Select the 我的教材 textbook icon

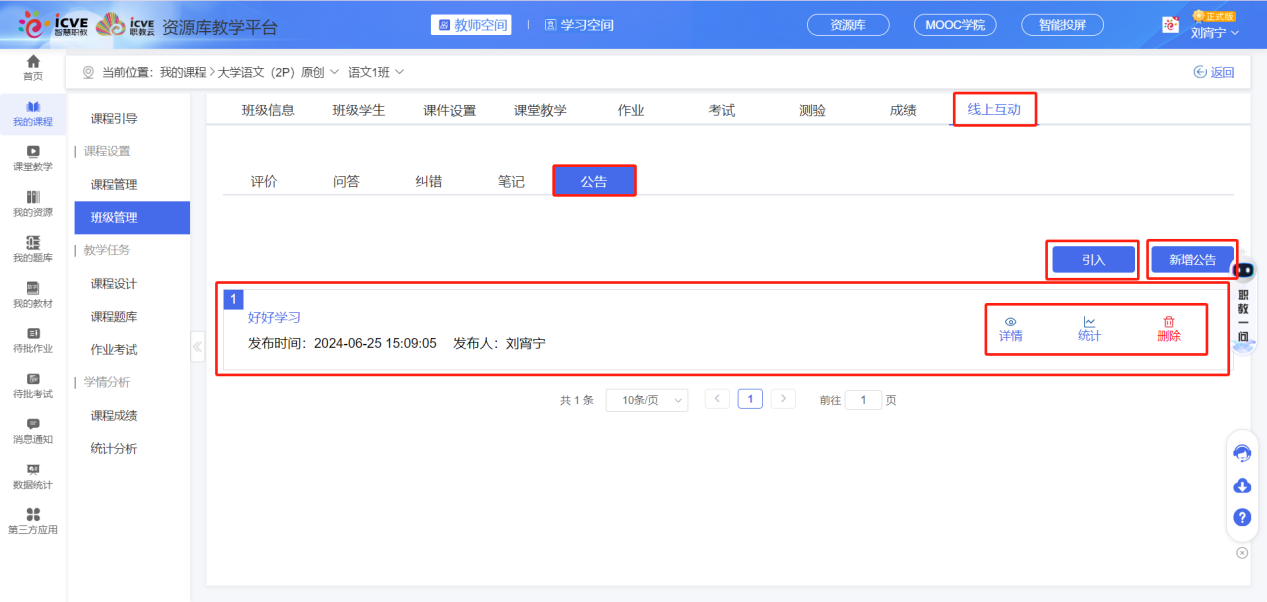tap(33, 293)
